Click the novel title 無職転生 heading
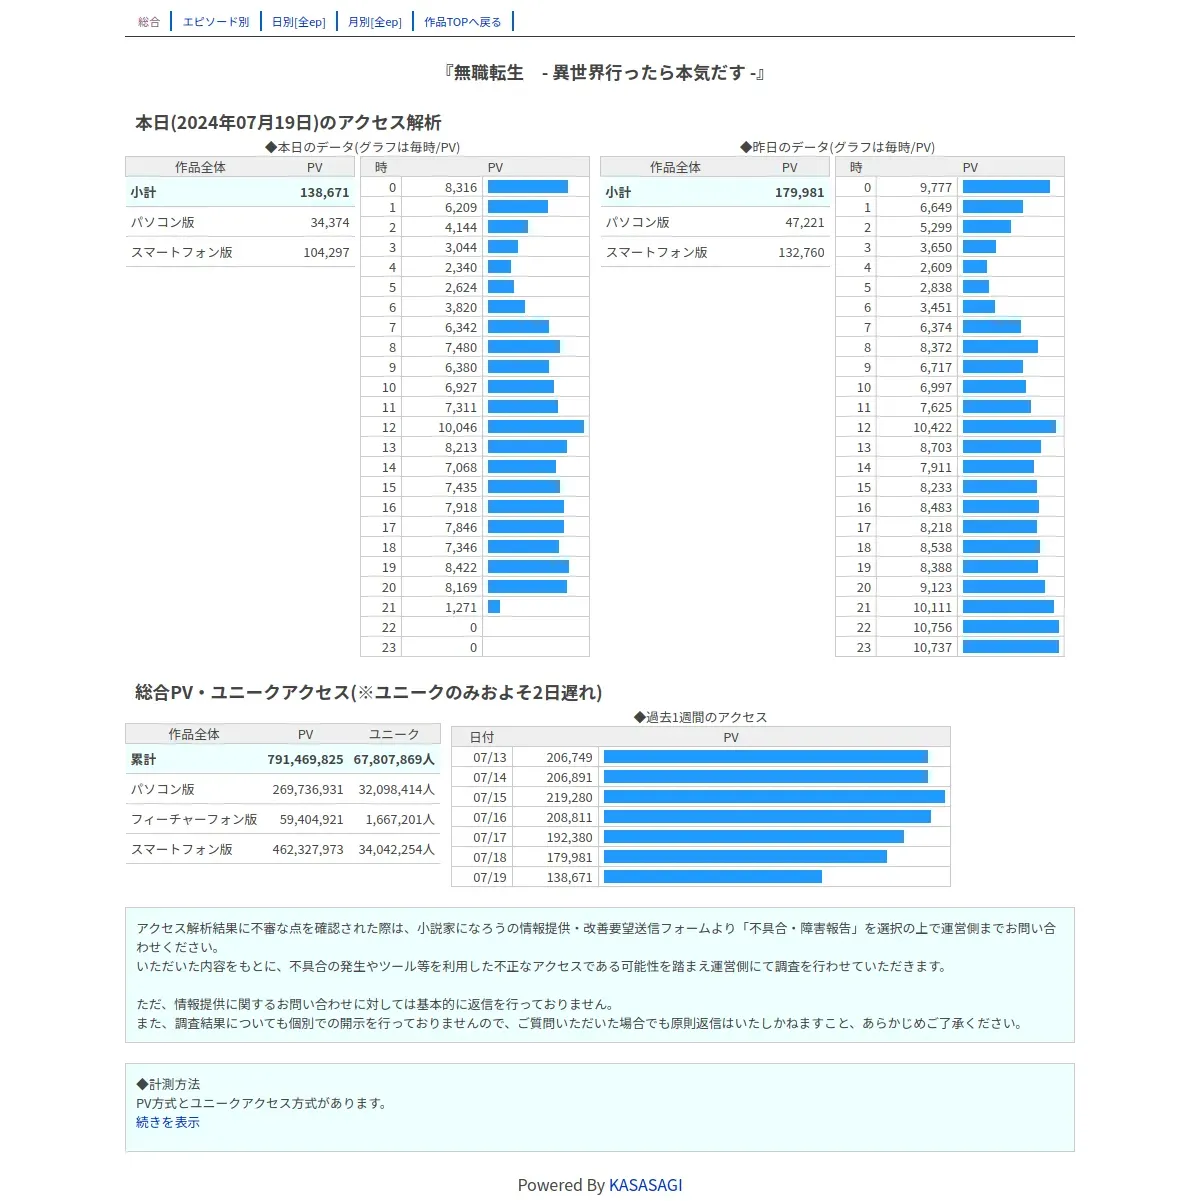1200x1201 pixels. (604, 73)
